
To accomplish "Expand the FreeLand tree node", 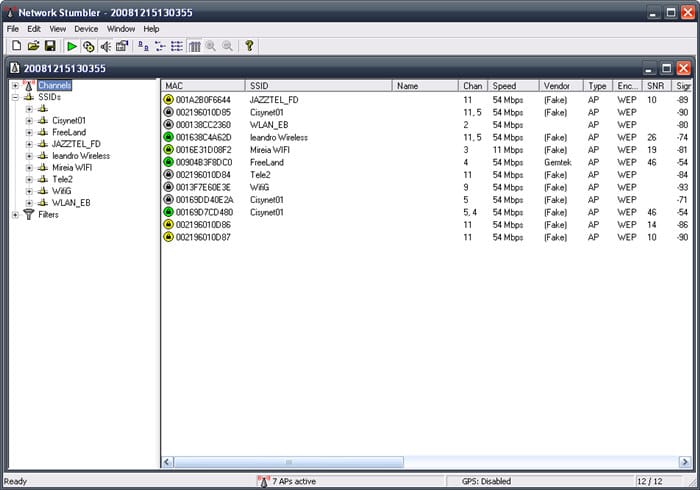I will click(29, 132).
